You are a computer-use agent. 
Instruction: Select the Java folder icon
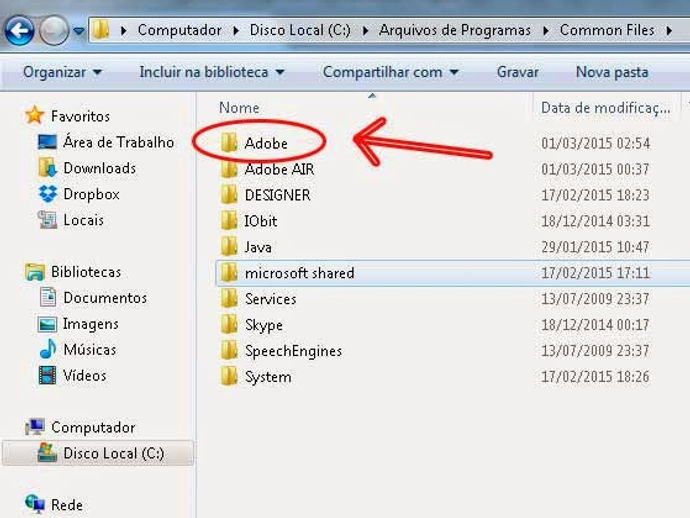(229, 246)
